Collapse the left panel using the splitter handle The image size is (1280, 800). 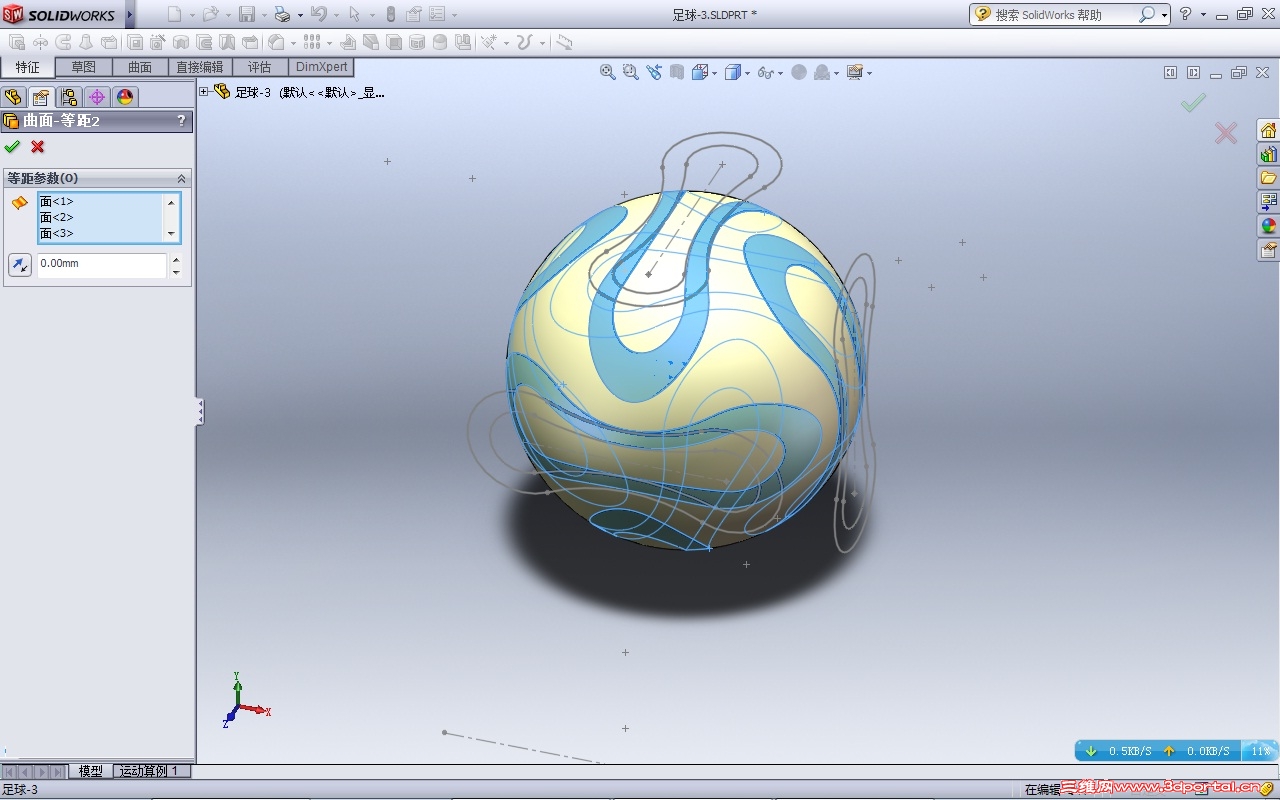click(199, 411)
